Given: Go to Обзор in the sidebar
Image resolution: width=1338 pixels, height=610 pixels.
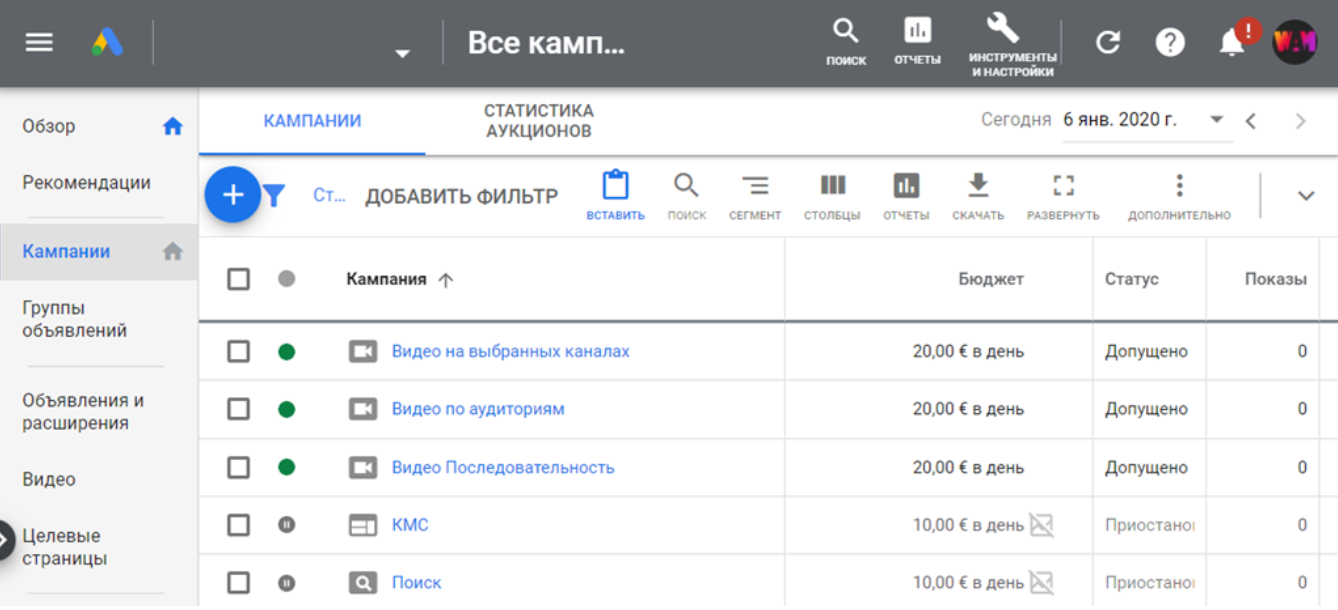Looking at the screenshot, I should click(49, 126).
